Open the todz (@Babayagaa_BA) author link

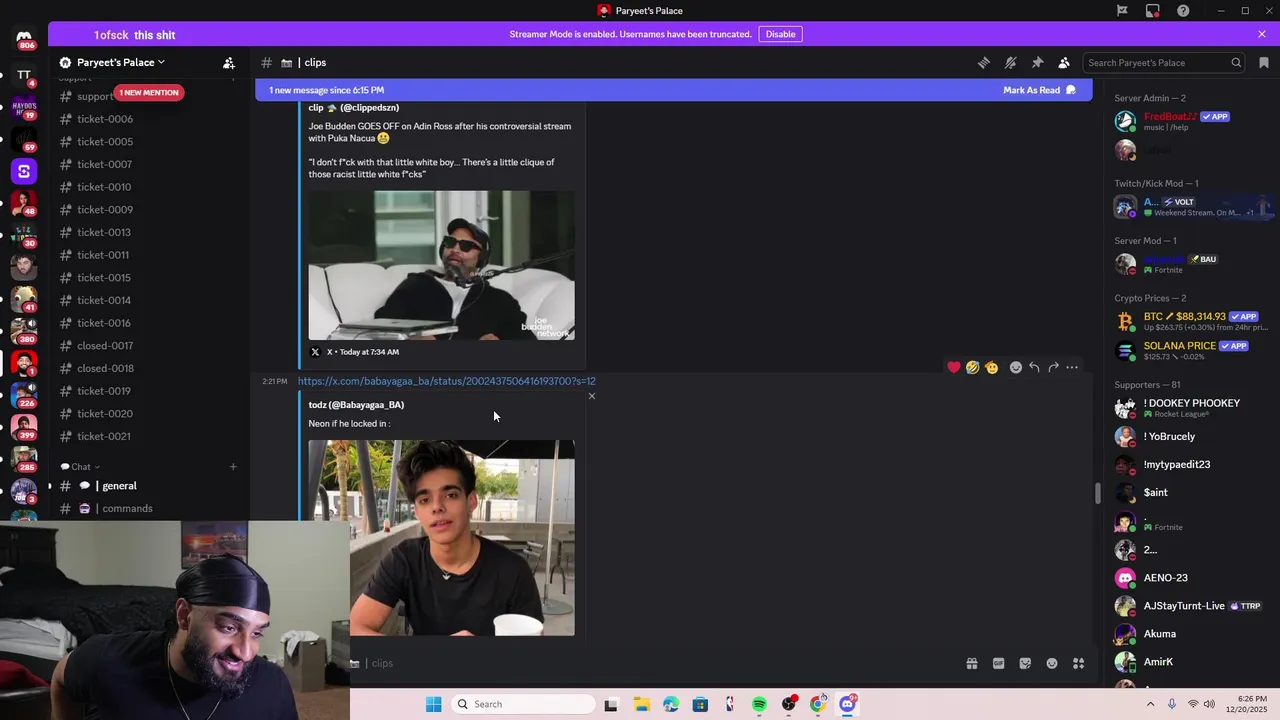[x=356, y=405]
